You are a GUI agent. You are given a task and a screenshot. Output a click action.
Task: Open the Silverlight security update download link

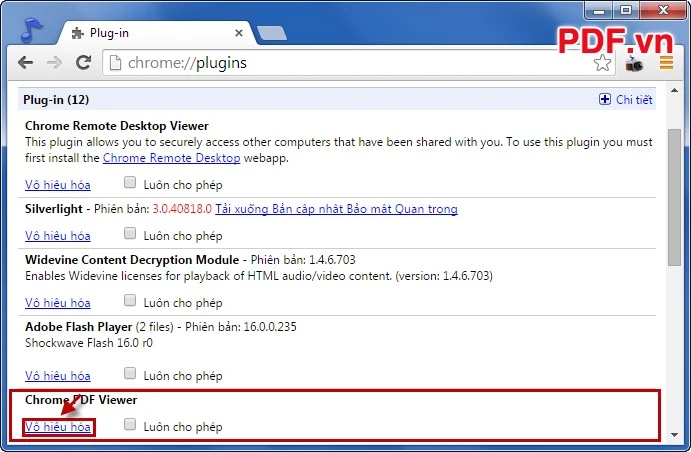(336, 209)
